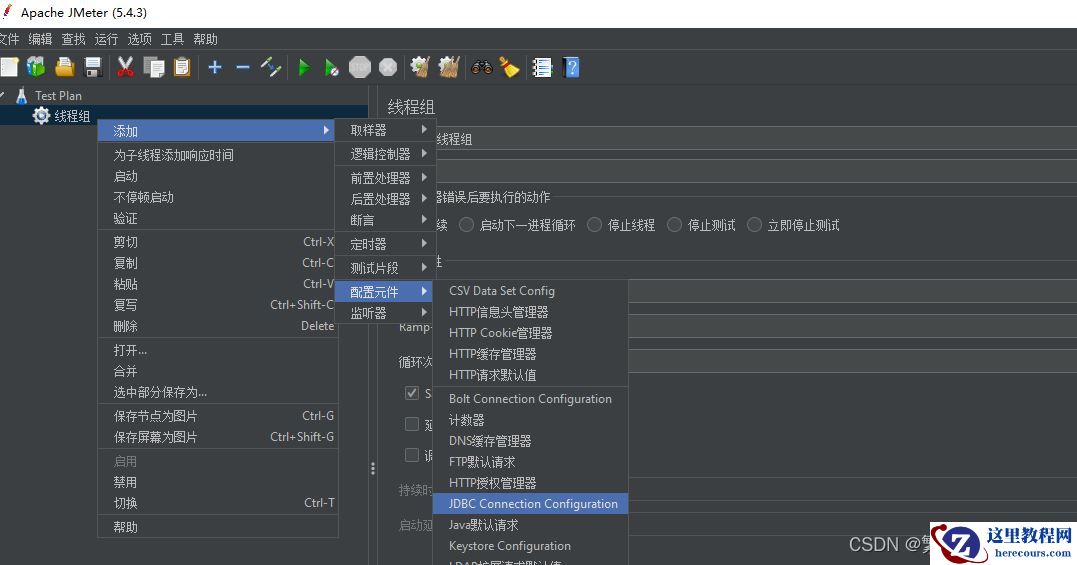Open the Templates toolbar icon
Viewport: 1077px width, 565px height.
pyautogui.click(x=36, y=67)
